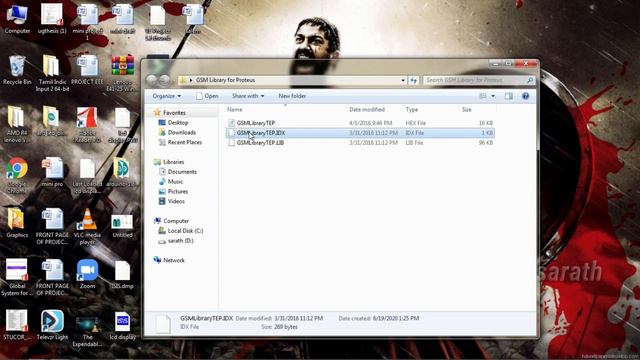The width and height of the screenshot is (640, 360).
Task: Select the Untitled desktop icon
Action: (x=122, y=227)
